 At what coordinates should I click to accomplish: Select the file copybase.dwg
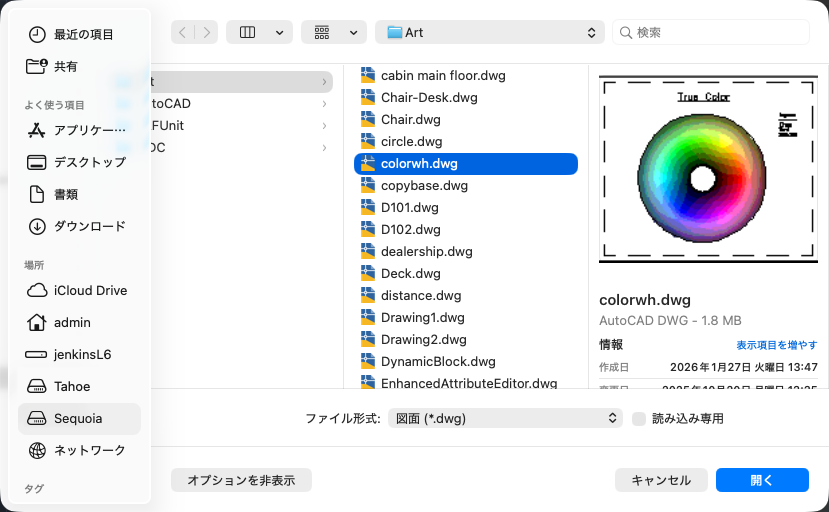pos(466,186)
